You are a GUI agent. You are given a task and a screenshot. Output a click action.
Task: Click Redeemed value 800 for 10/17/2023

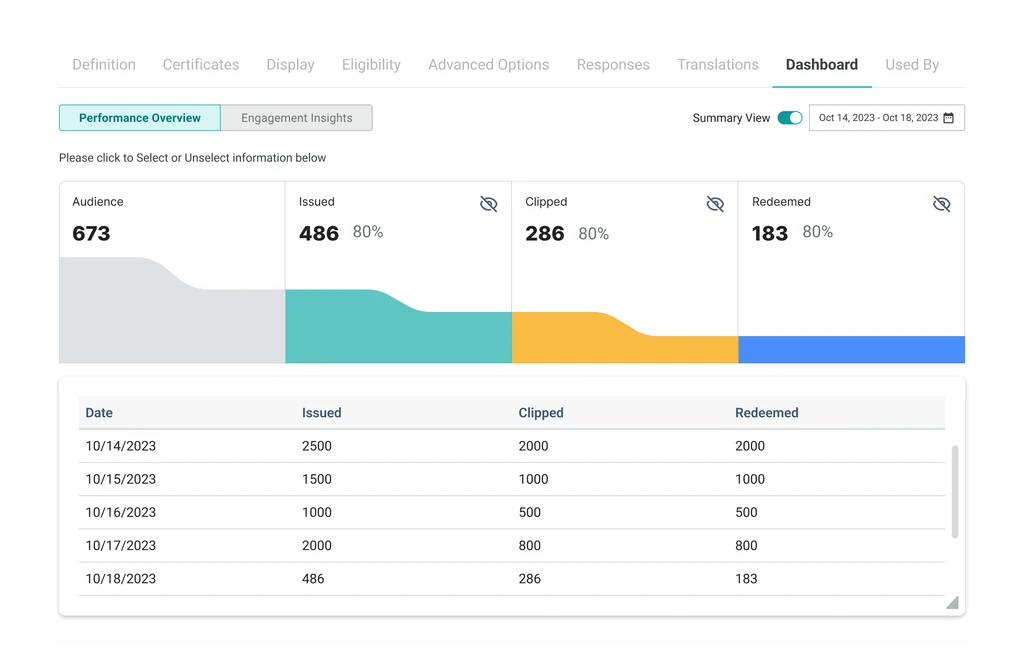coord(746,545)
